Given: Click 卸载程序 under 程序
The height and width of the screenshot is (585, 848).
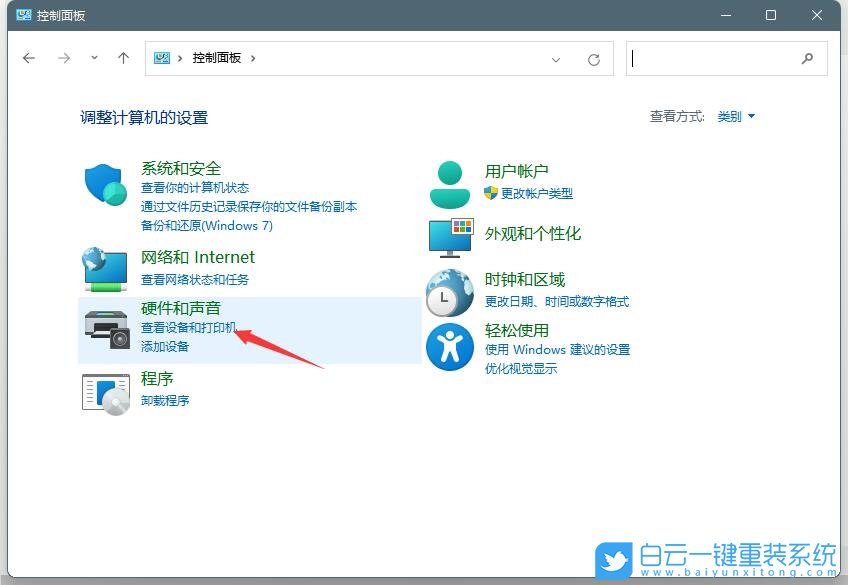Looking at the screenshot, I should tap(165, 400).
